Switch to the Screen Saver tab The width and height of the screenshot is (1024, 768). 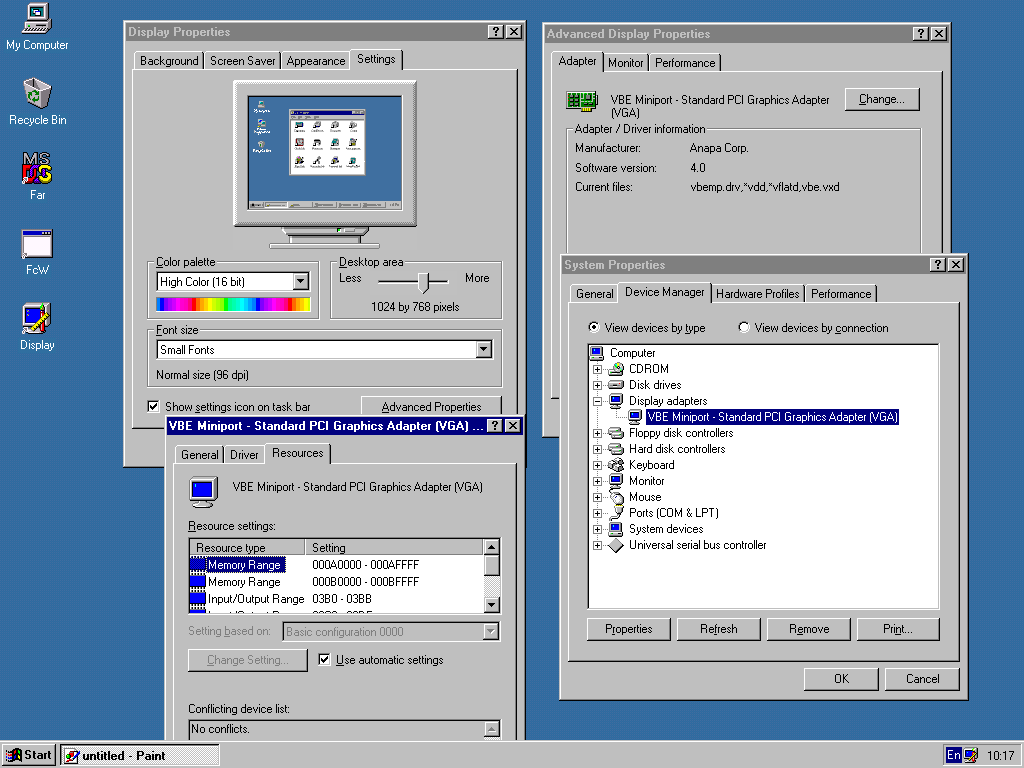point(242,61)
